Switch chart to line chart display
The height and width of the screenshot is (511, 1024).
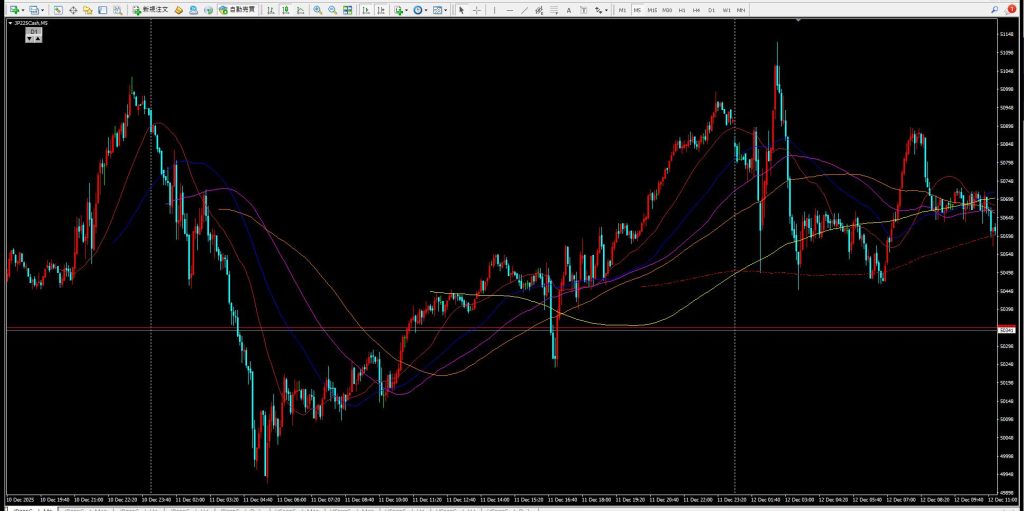[299, 9]
